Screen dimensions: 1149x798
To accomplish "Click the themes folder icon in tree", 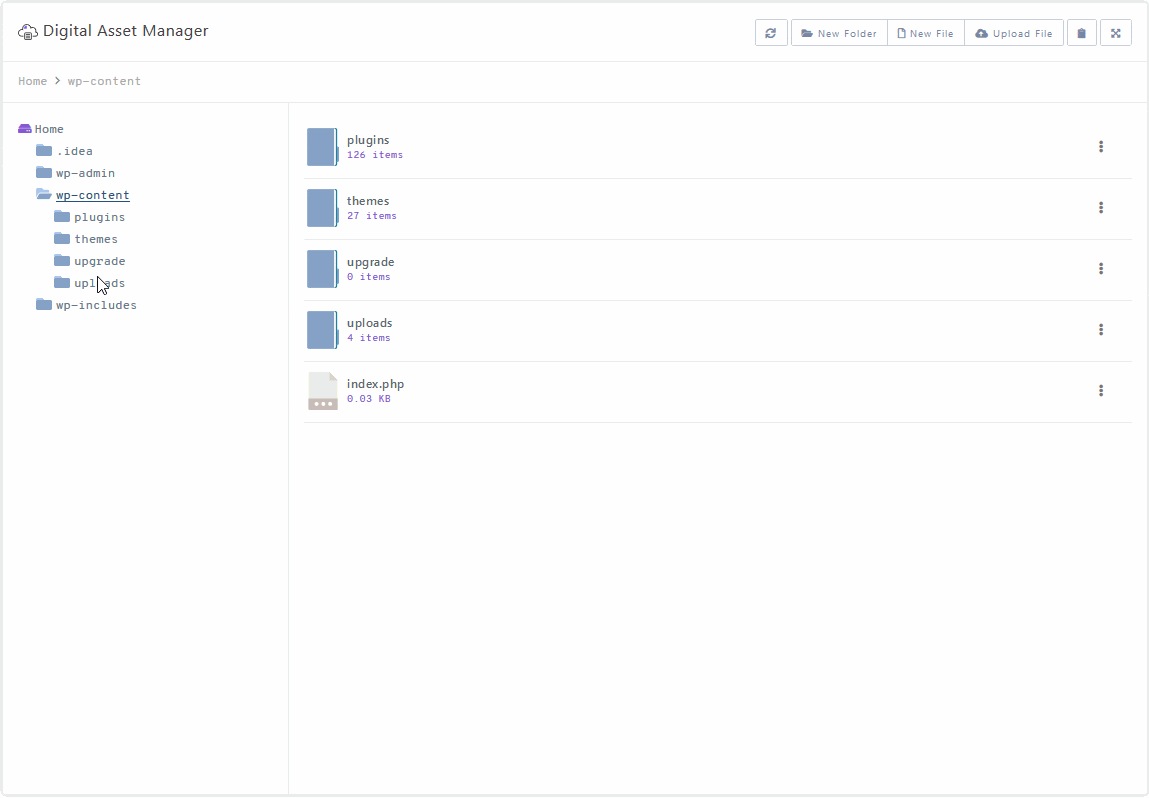I will [62, 238].
